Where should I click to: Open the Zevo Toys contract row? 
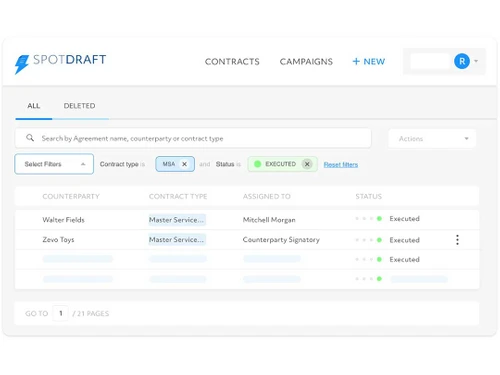pyautogui.click(x=247, y=240)
